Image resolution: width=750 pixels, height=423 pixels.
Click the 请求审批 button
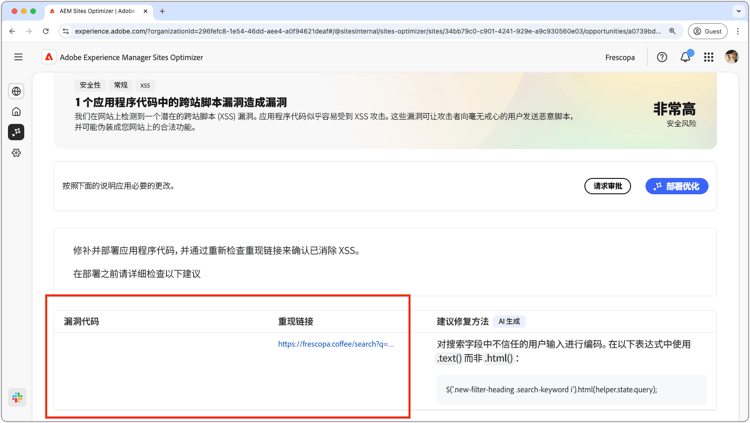click(x=607, y=186)
